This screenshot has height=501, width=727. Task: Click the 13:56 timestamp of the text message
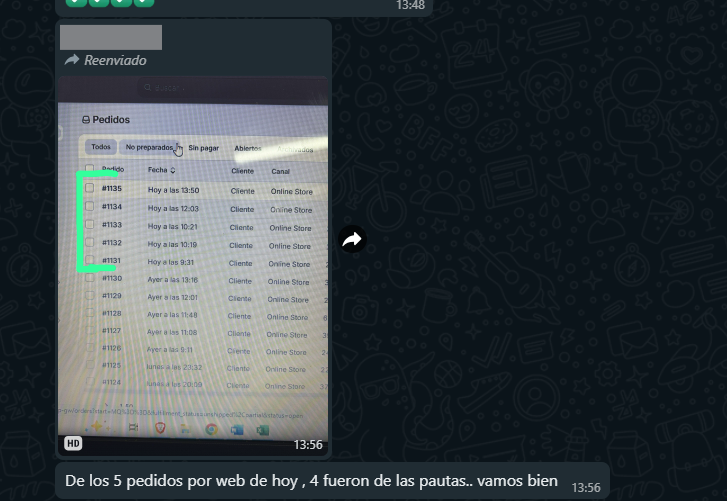pyautogui.click(x=586, y=488)
